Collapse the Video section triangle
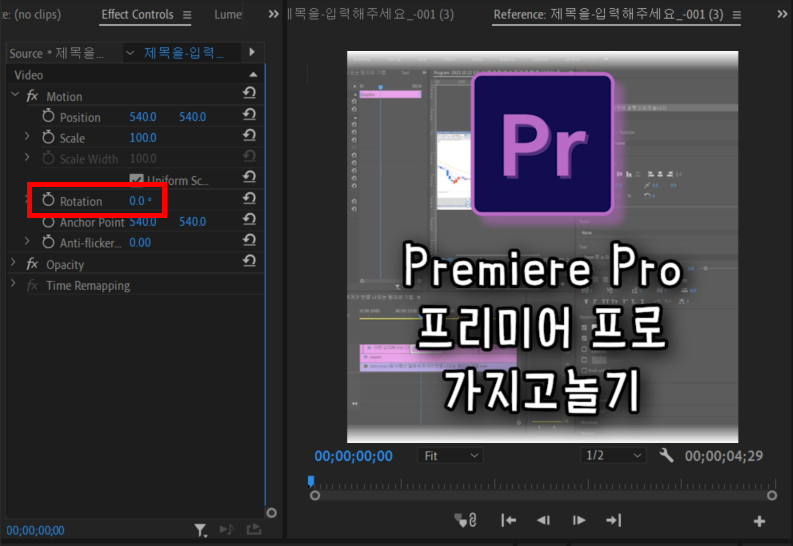The height and width of the screenshot is (546, 793). 253,75
